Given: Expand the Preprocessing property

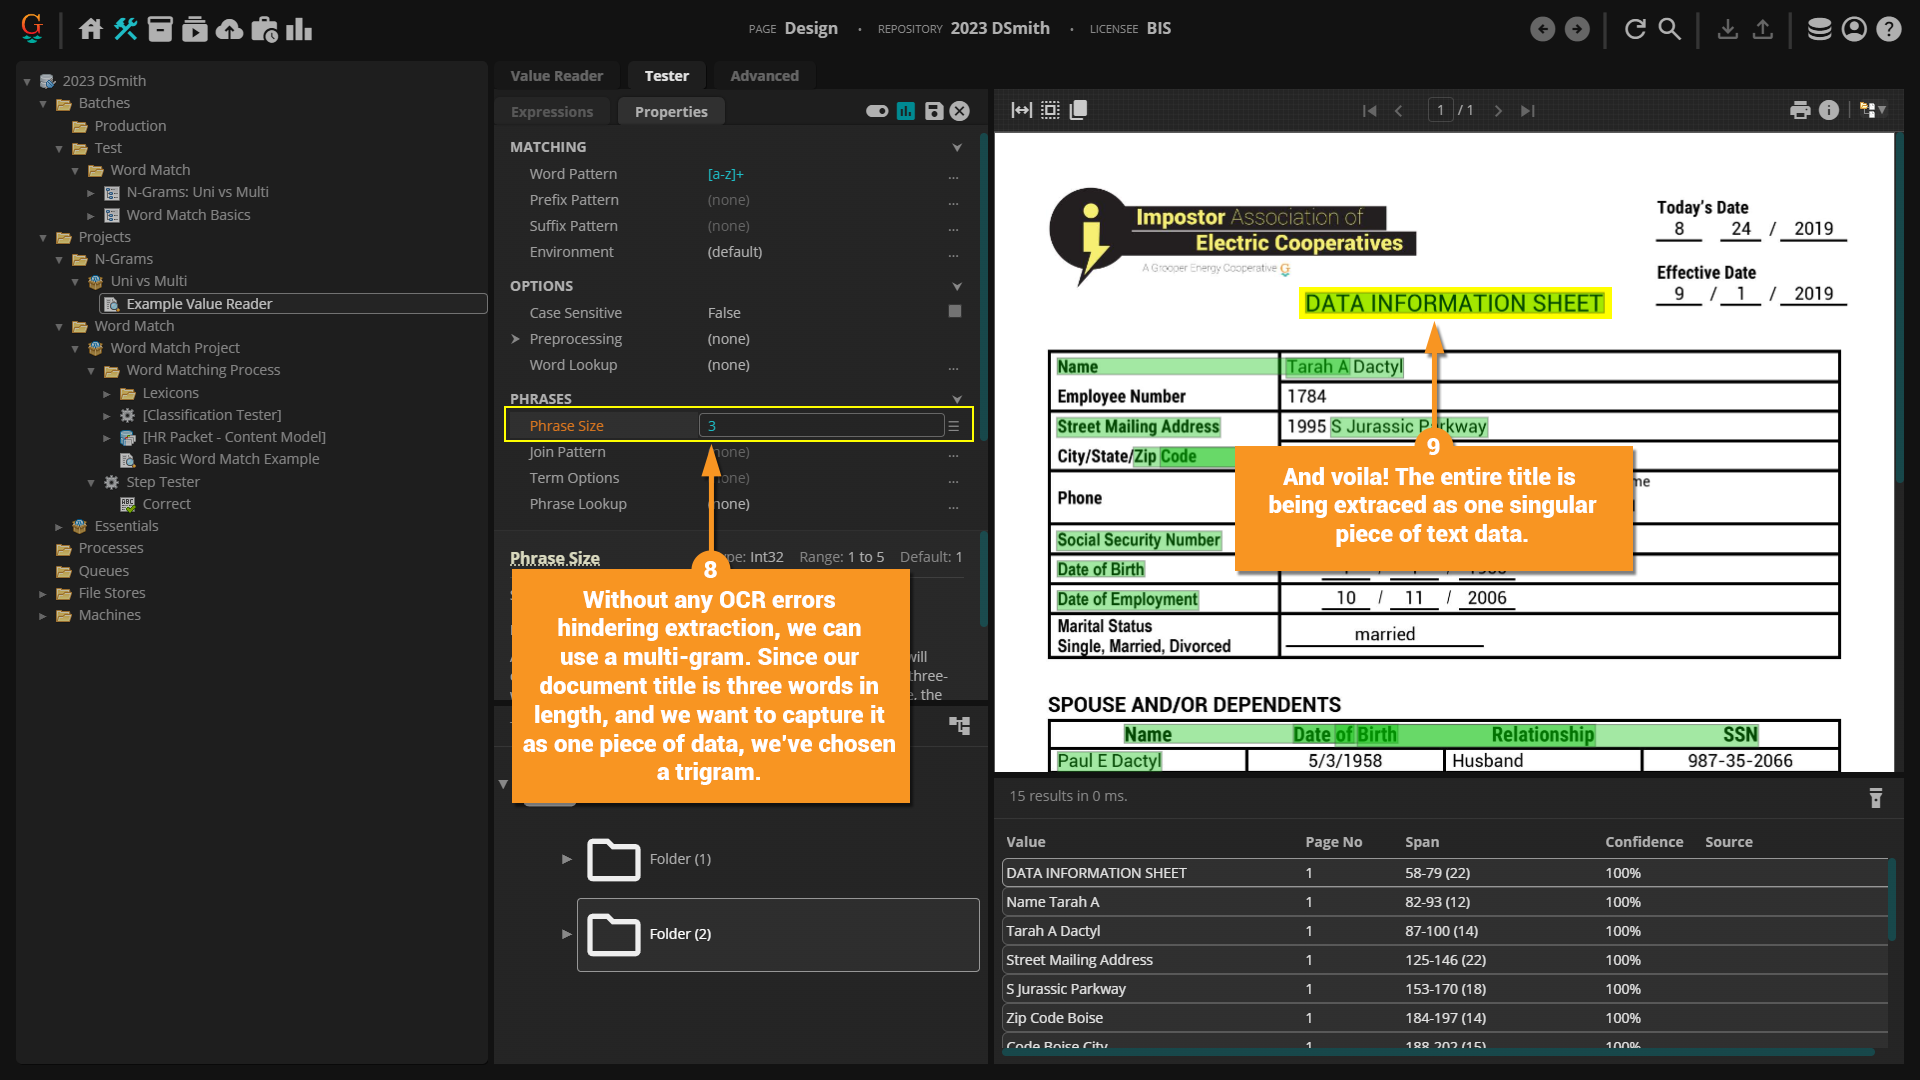Looking at the screenshot, I should click(x=516, y=339).
